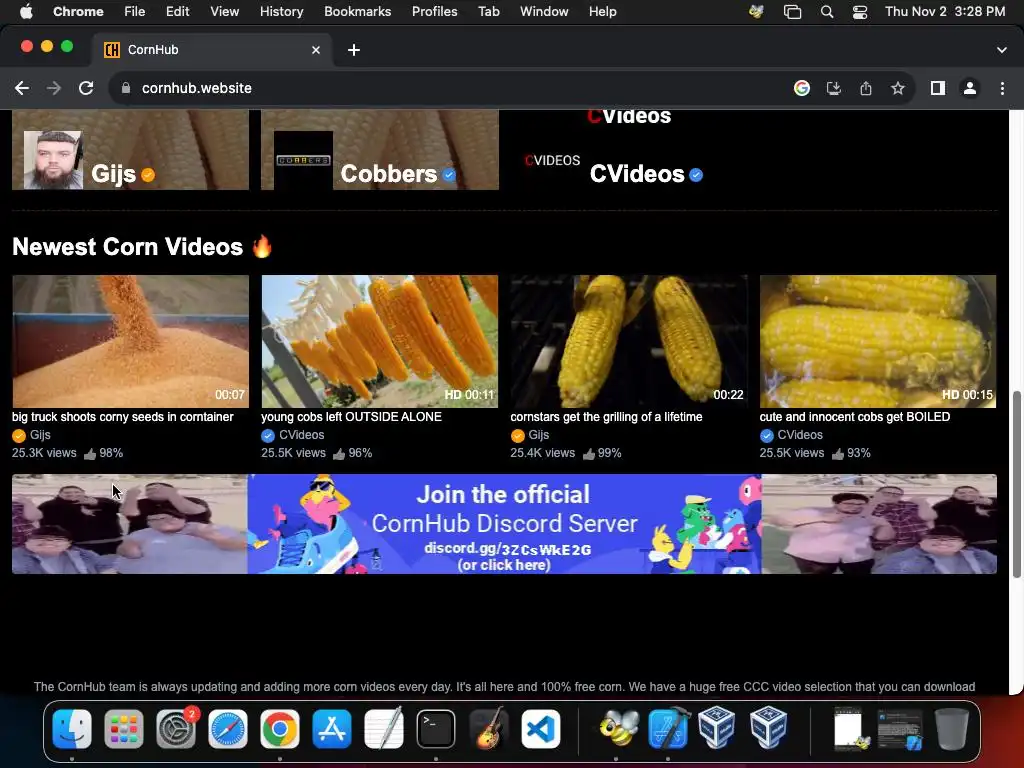Screen dimensions: 1024x768
Task: Click the Stage Manager windows icon in menu bar
Action: click(792, 12)
